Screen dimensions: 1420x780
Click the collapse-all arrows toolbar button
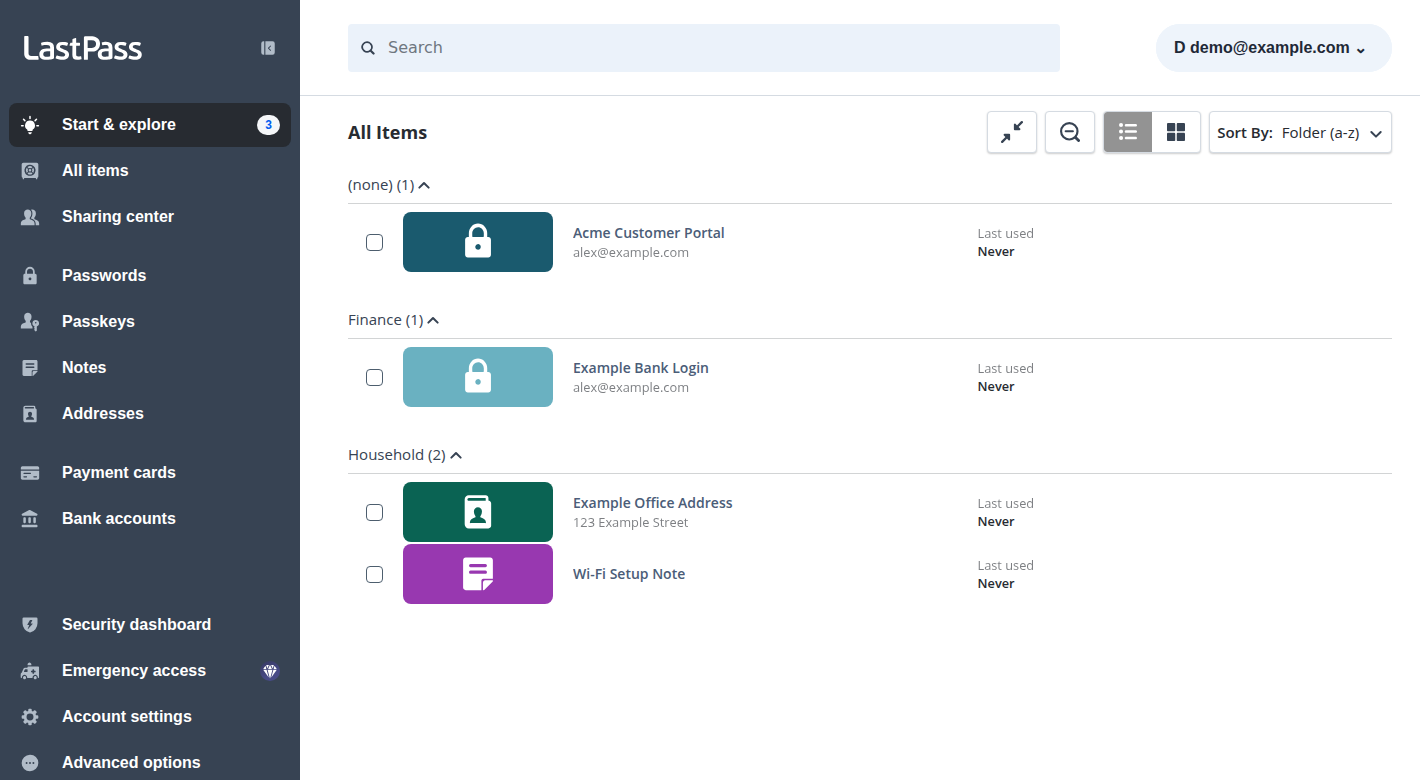click(x=1012, y=132)
